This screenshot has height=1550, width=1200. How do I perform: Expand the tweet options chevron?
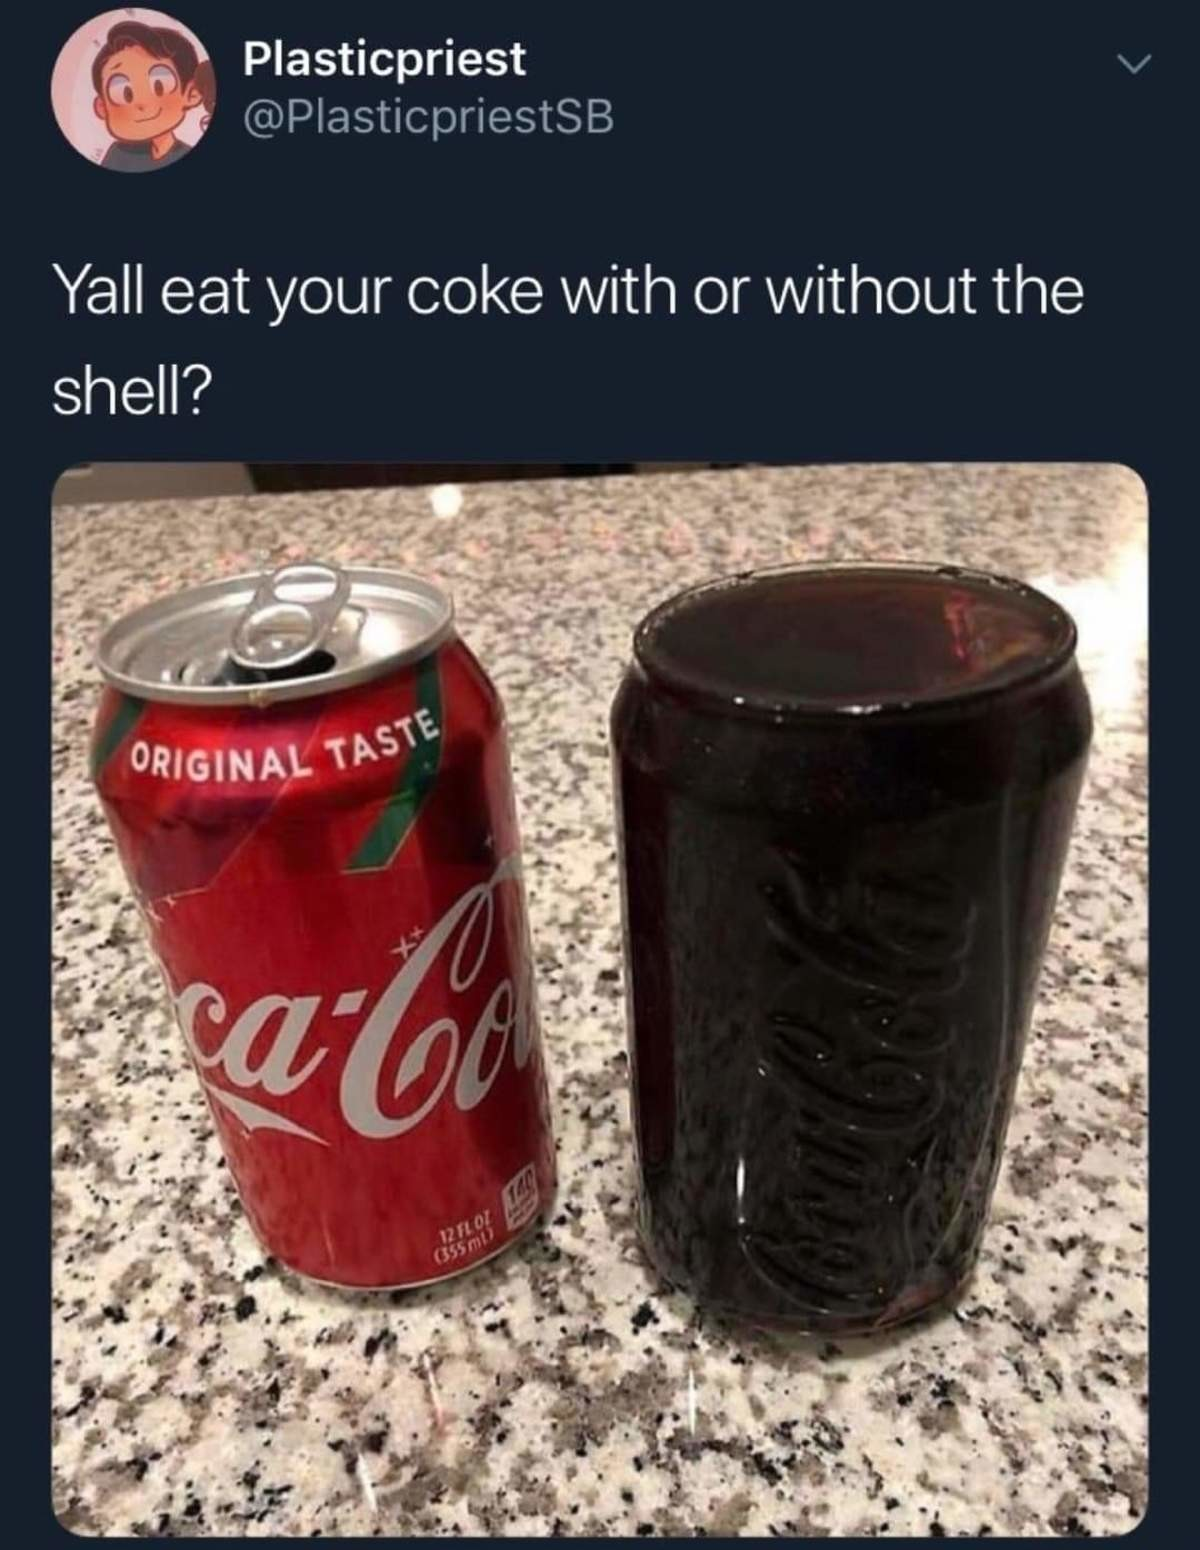coord(1130,63)
